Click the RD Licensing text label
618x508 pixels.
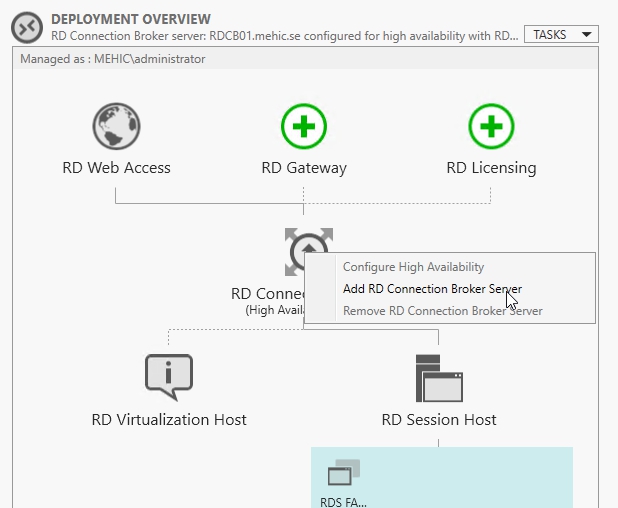[491, 168]
